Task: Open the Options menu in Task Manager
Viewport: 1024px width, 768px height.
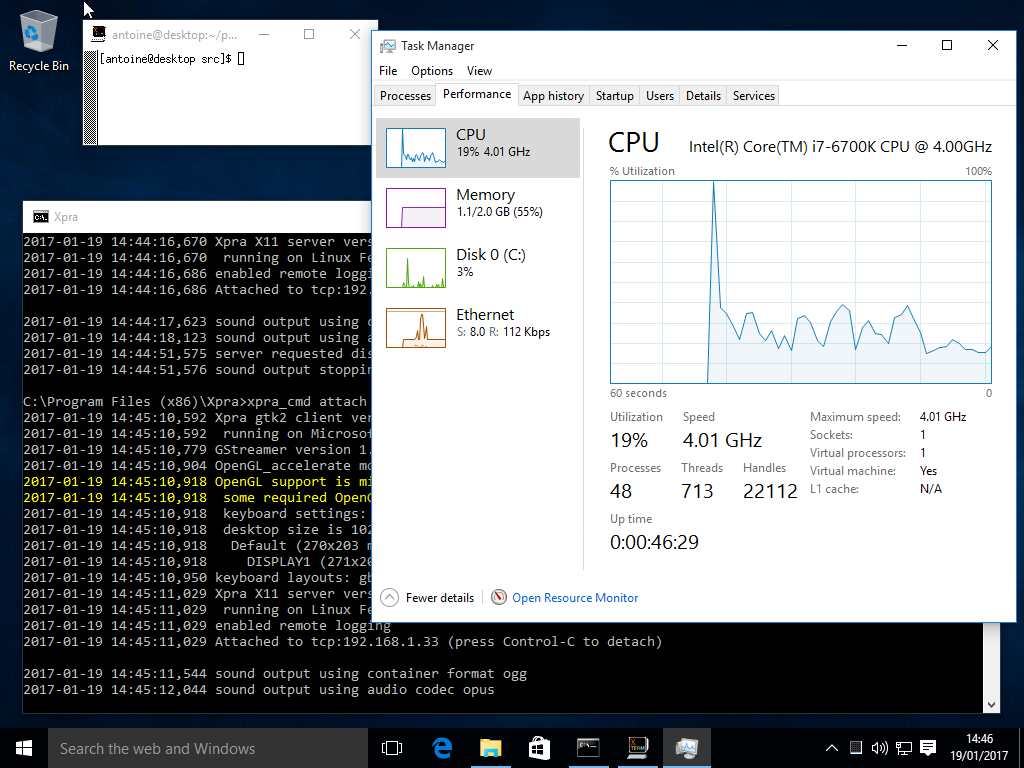Action: point(432,71)
